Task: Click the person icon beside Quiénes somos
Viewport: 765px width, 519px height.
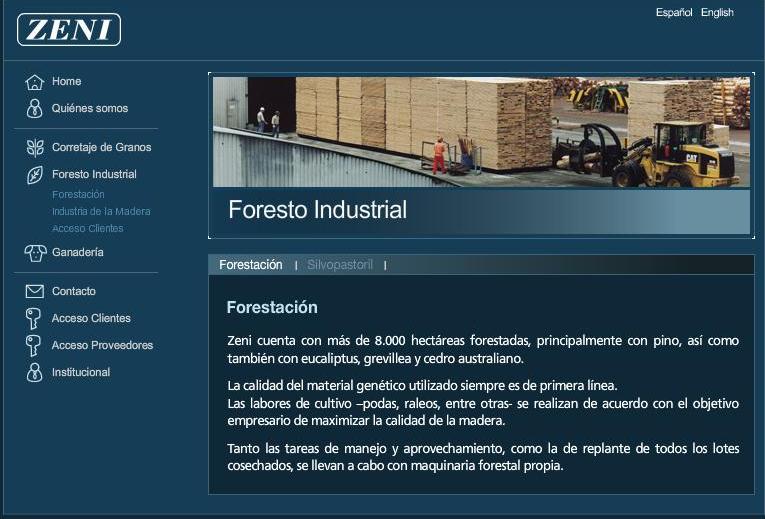Action: [35, 108]
